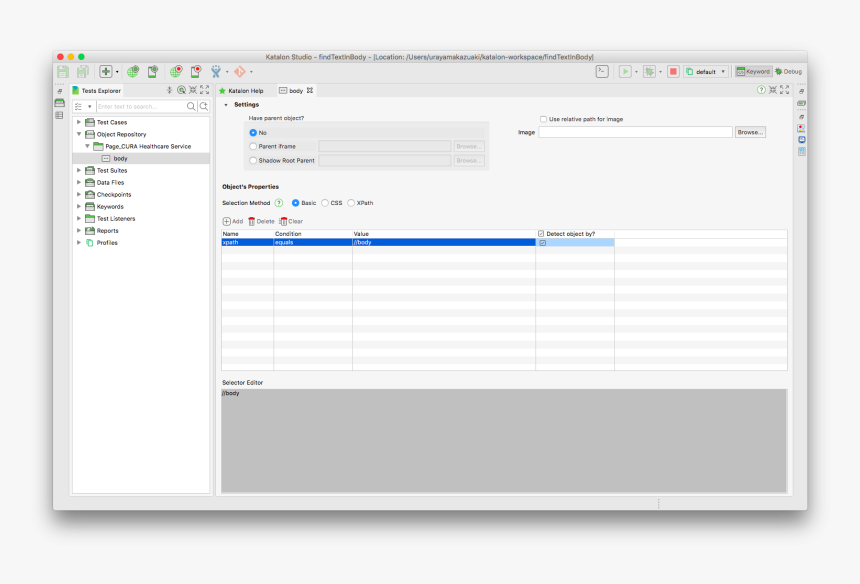Click the Add new item plus icon

pyautogui.click(x=105, y=72)
